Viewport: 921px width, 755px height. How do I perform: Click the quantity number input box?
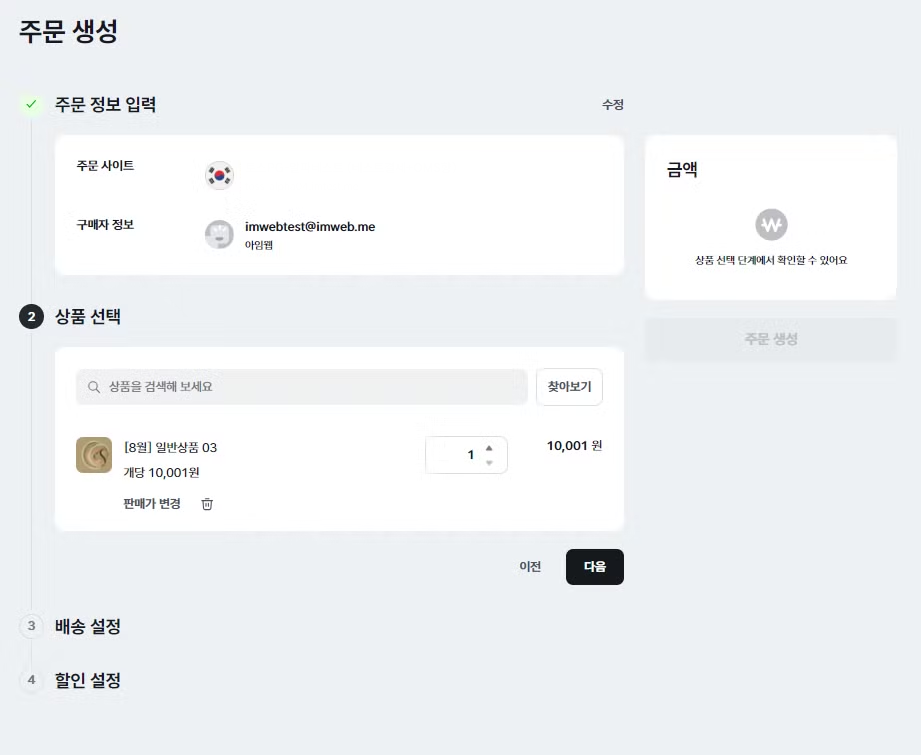(455, 455)
